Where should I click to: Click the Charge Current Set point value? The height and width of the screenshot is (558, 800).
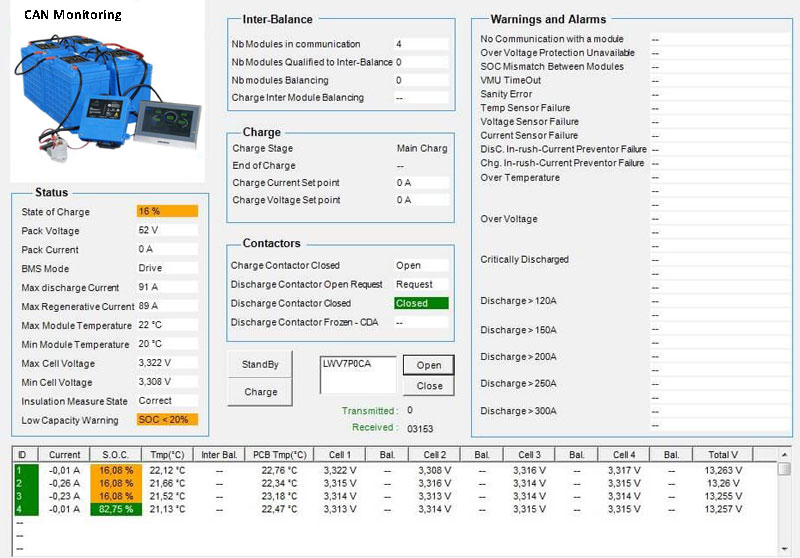(422, 183)
